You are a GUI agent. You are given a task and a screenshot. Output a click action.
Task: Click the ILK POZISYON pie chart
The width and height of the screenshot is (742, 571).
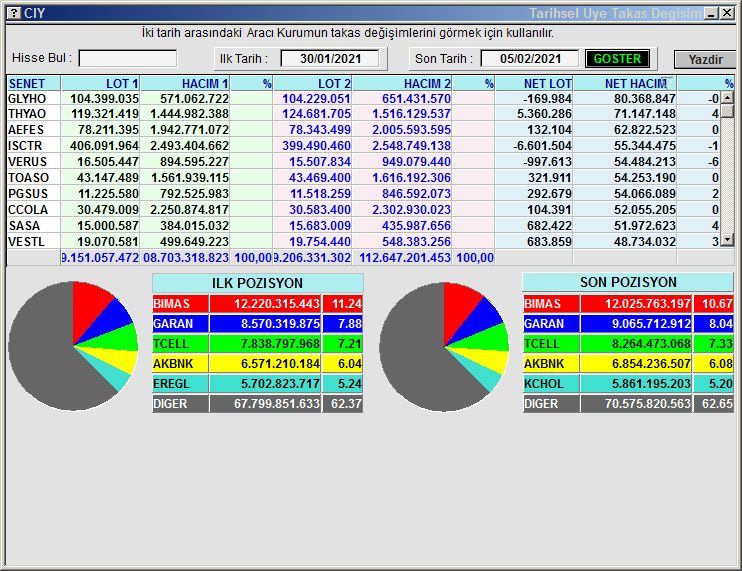click(72, 346)
